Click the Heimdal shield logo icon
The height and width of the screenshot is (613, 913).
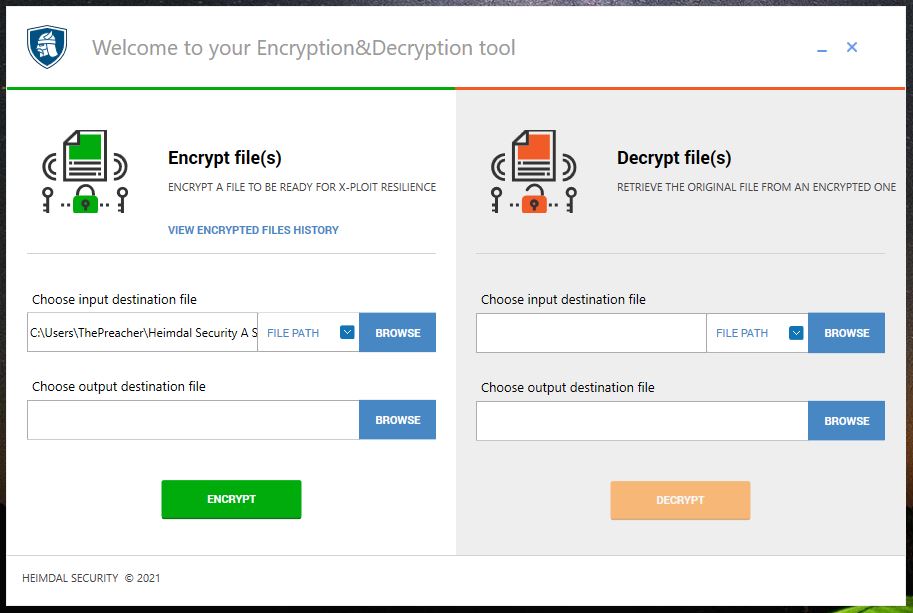(x=47, y=47)
